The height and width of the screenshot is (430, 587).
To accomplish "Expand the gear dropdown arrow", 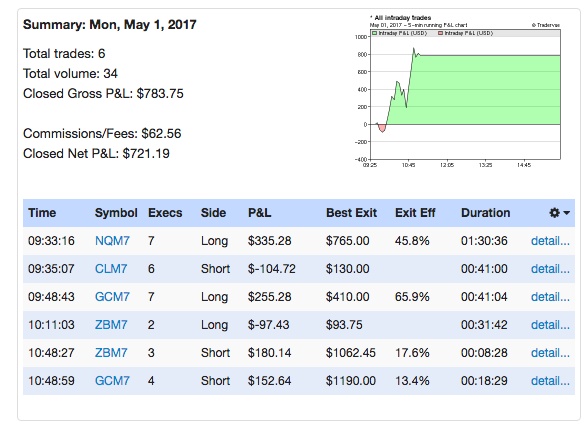I will 566,213.
